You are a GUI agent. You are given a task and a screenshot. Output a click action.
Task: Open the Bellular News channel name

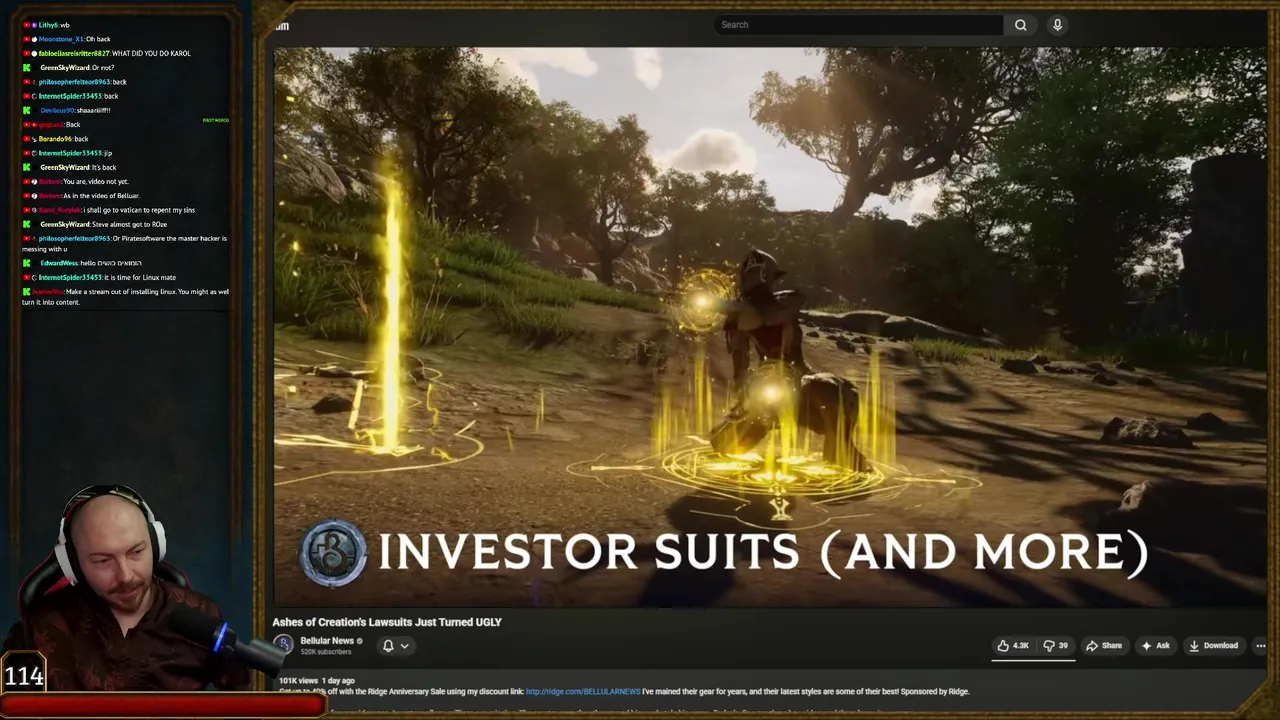[x=327, y=641]
